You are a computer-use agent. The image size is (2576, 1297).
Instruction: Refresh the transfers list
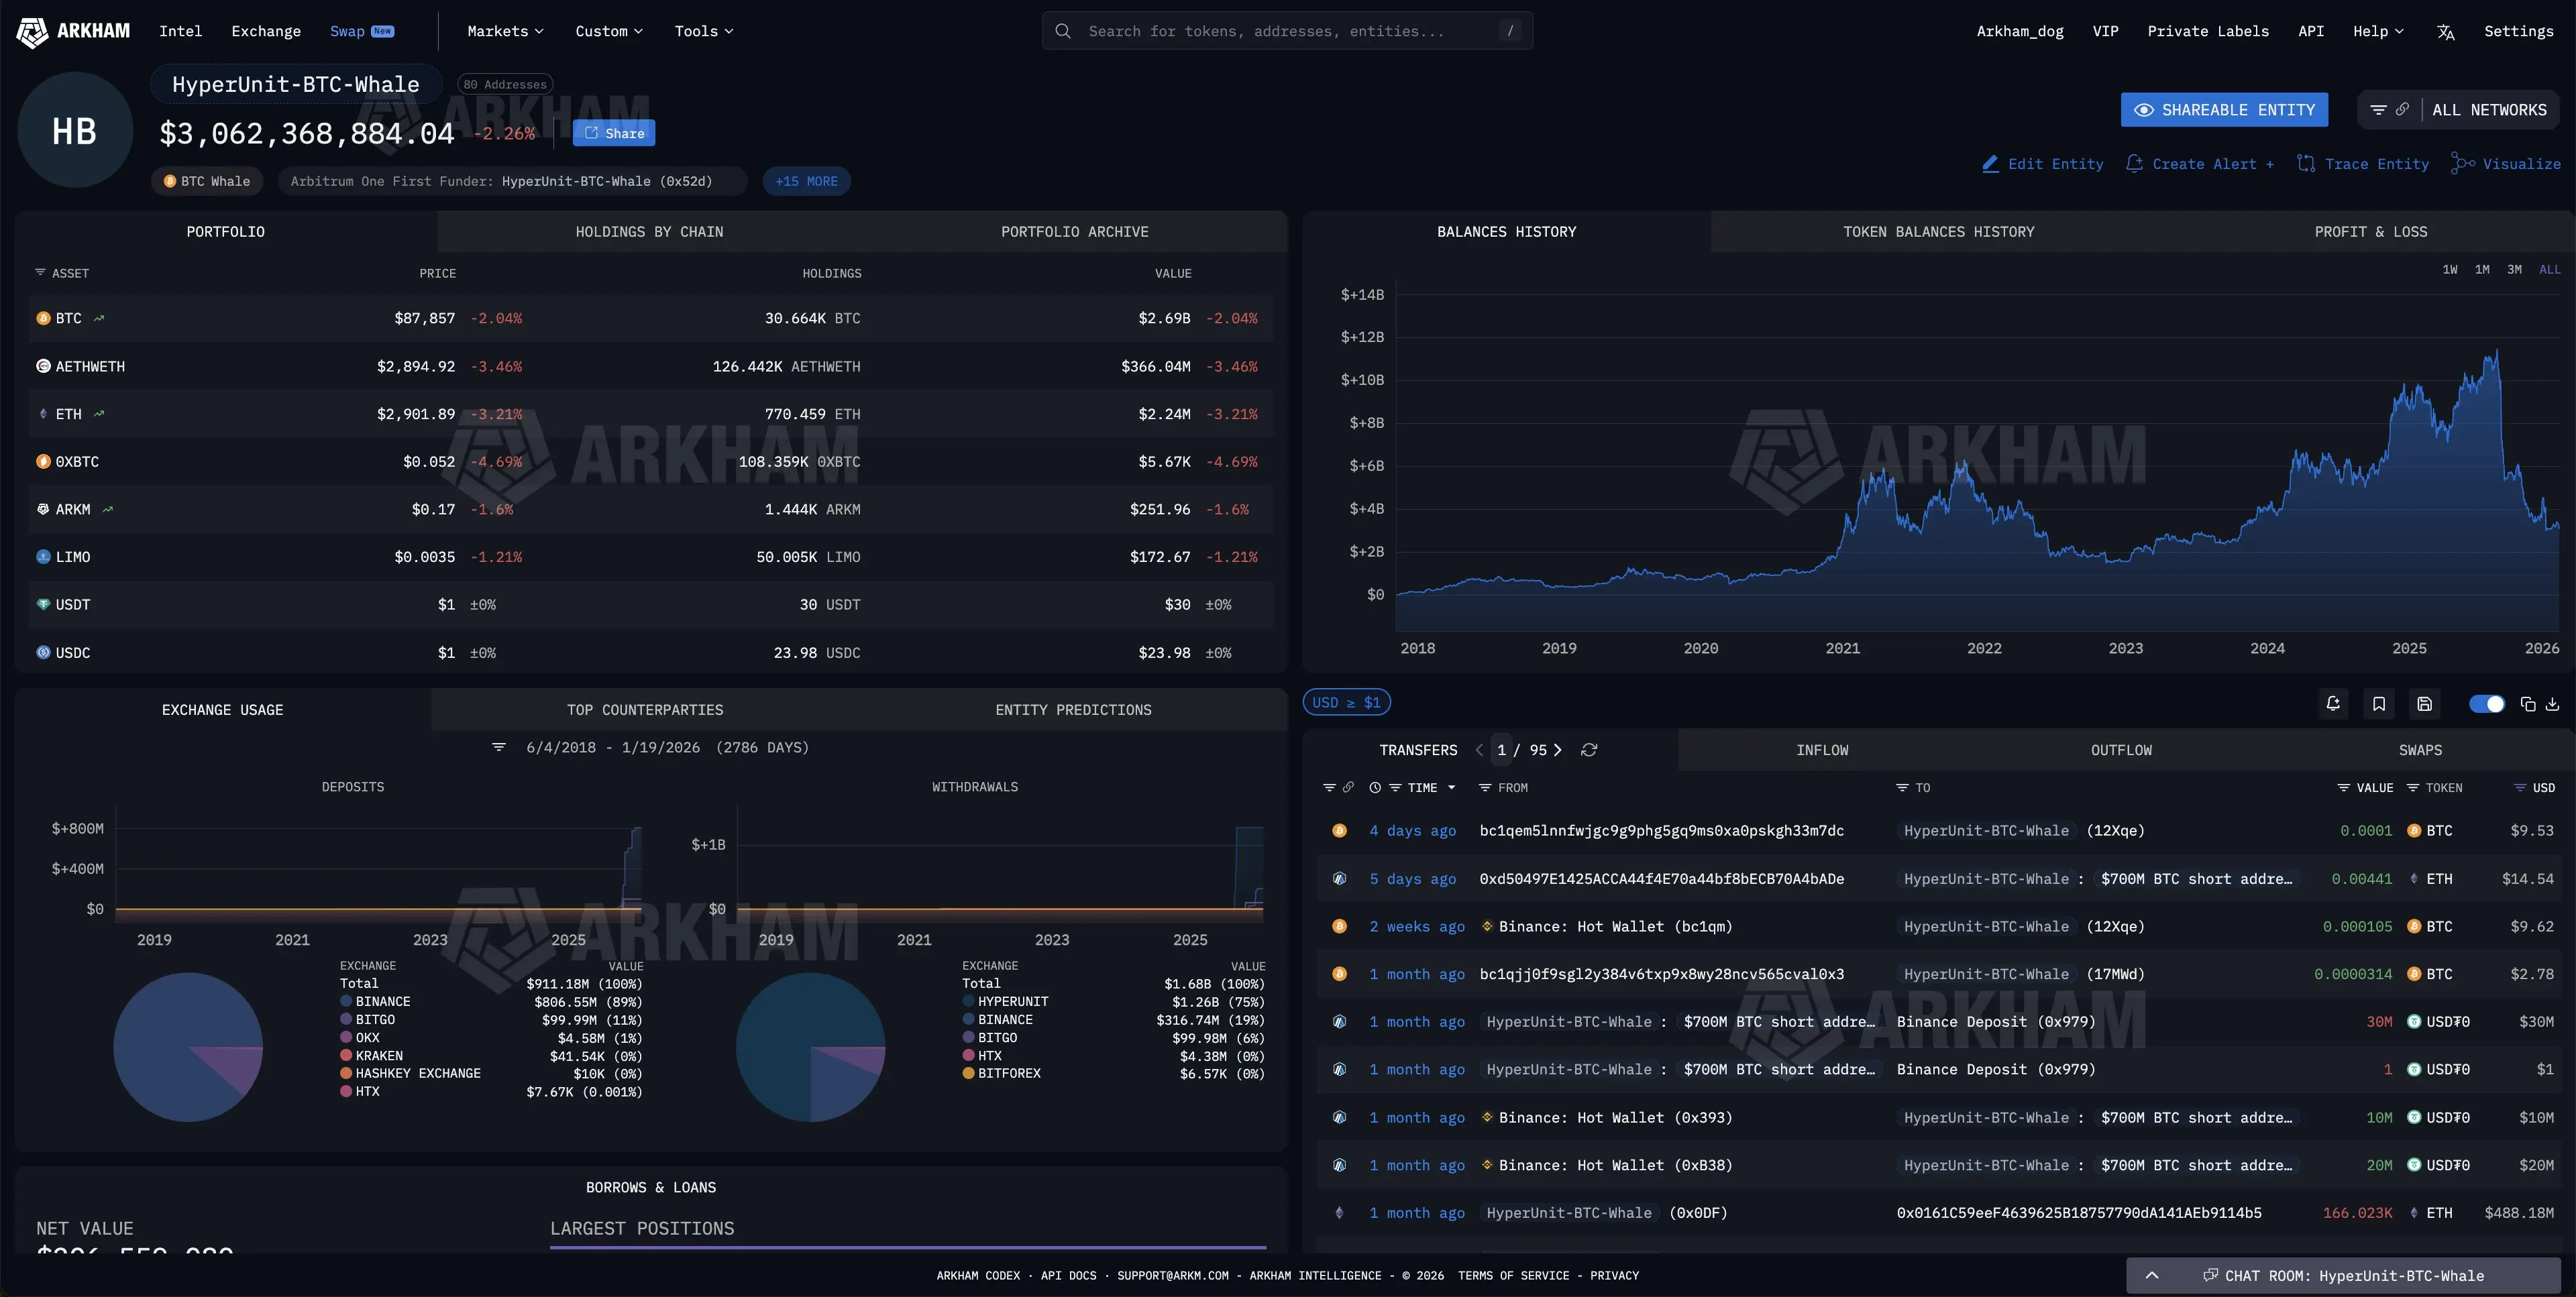pyautogui.click(x=1589, y=750)
